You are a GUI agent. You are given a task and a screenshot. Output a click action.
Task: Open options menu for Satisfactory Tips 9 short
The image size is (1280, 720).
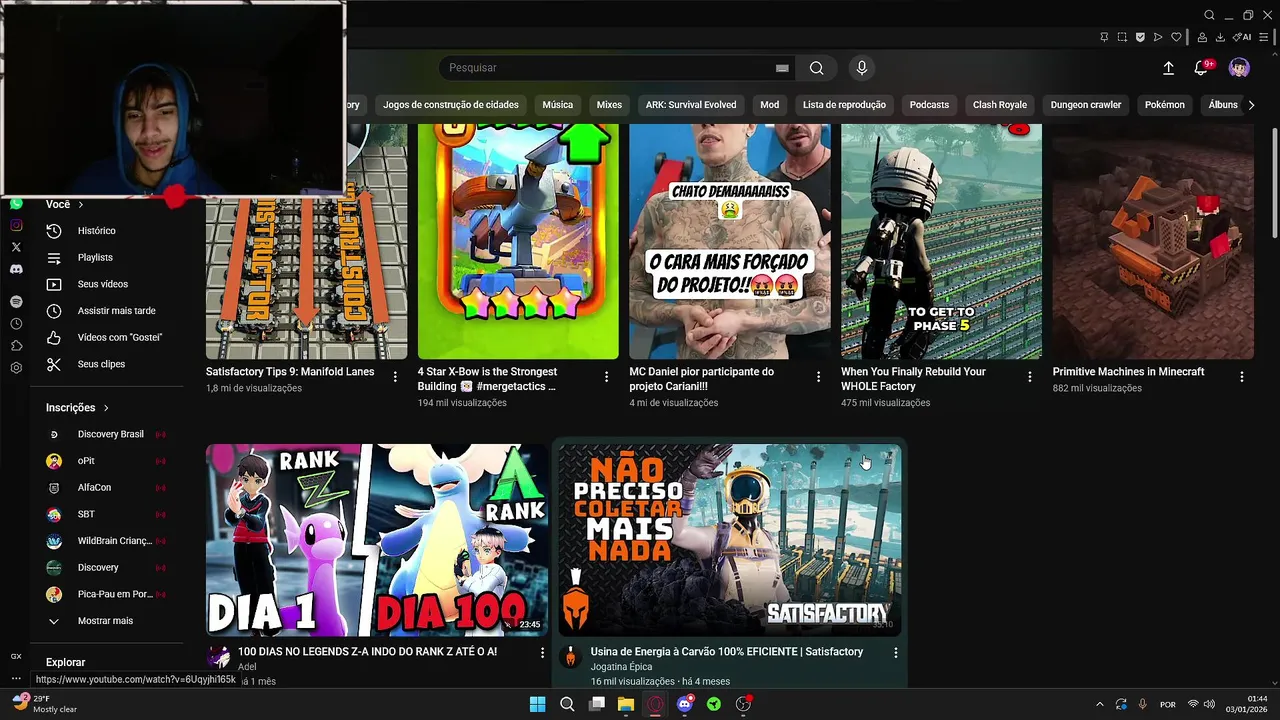point(395,377)
